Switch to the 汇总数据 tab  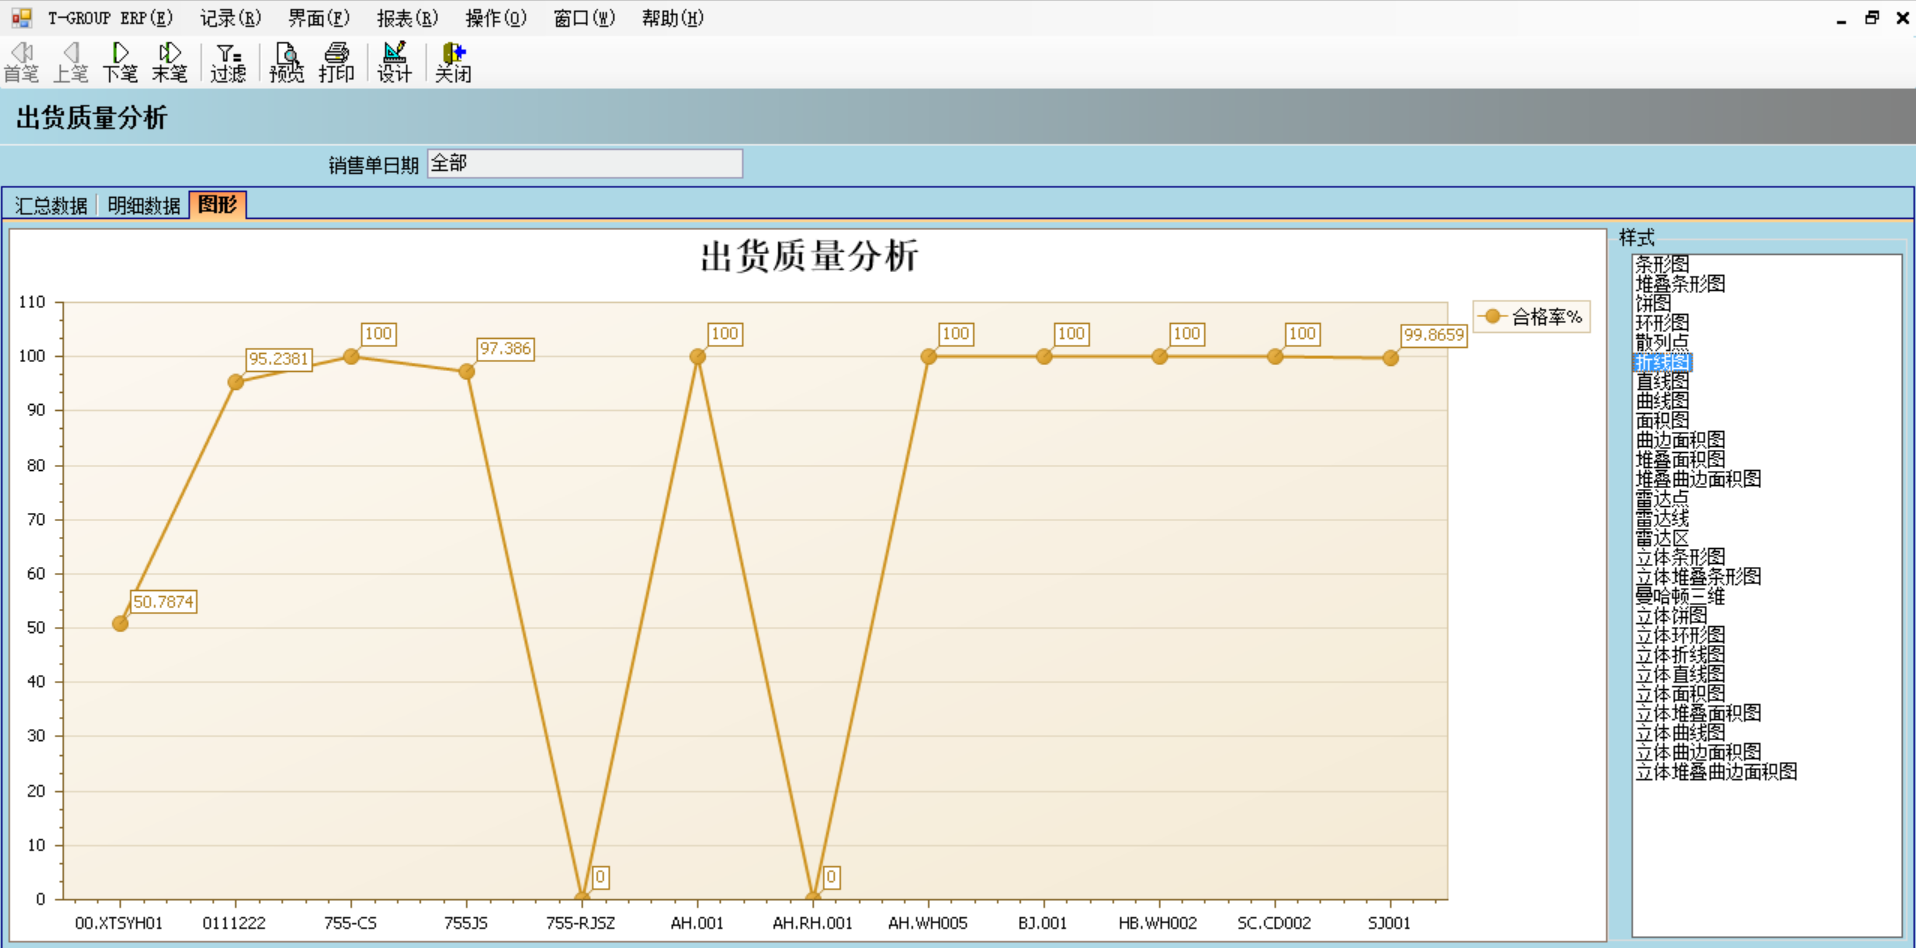click(x=51, y=205)
